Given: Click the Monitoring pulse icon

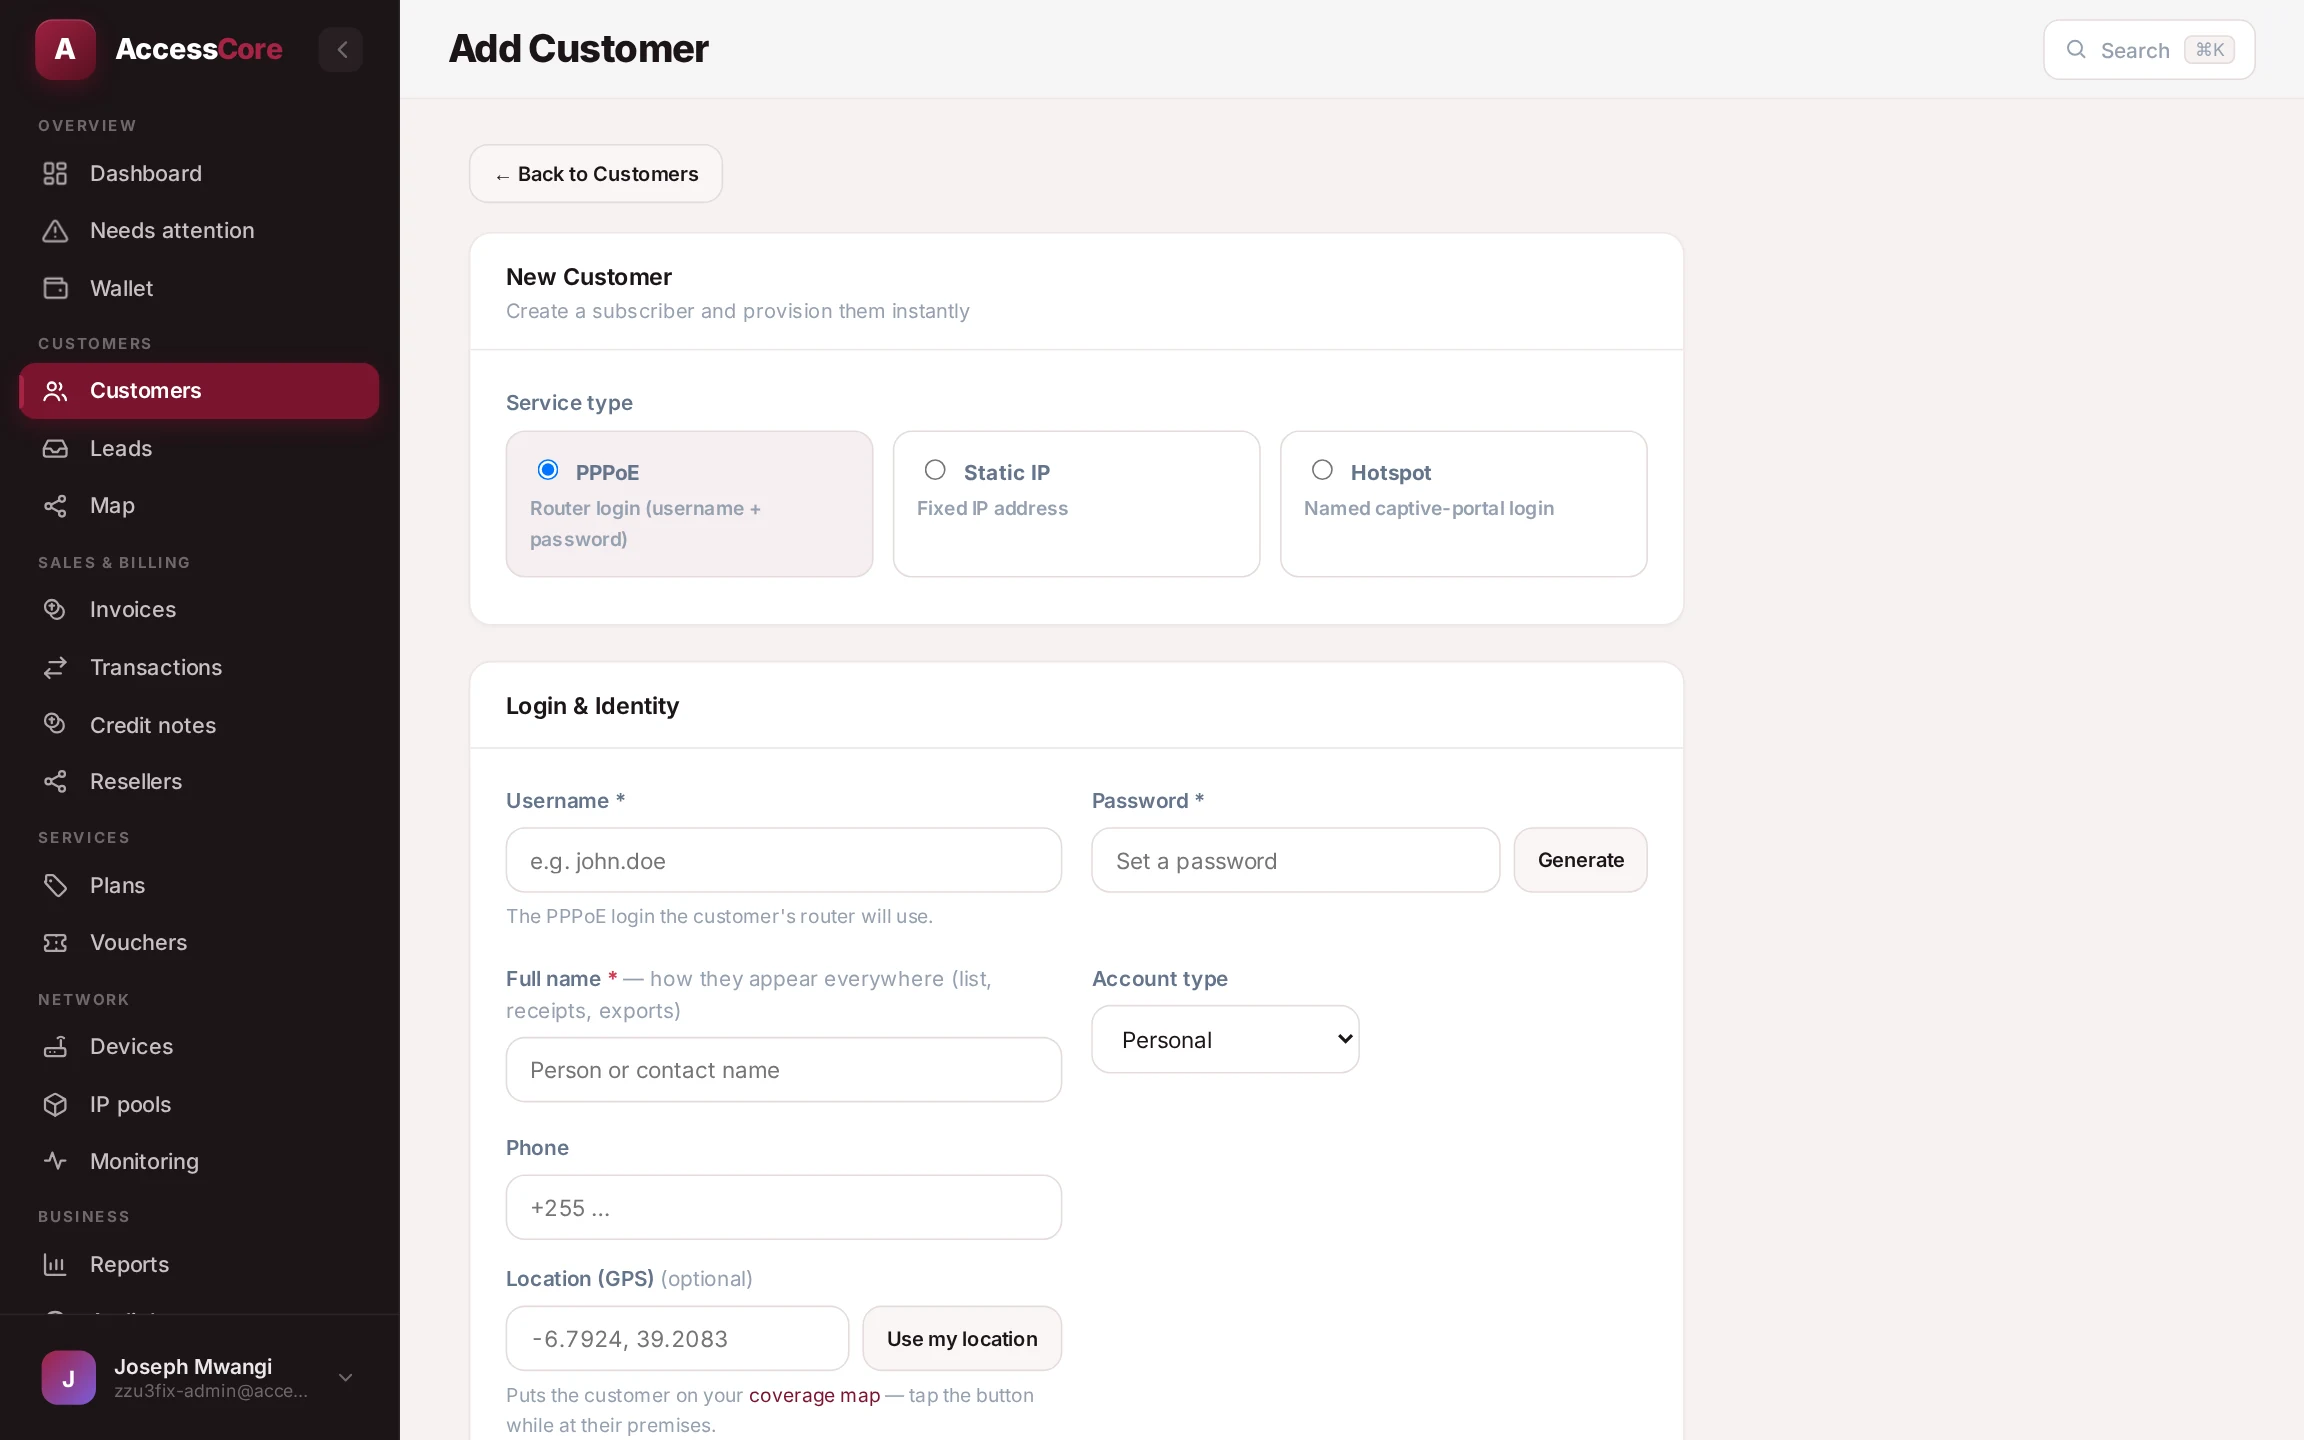Looking at the screenshot, I should tap(55, 1161).
